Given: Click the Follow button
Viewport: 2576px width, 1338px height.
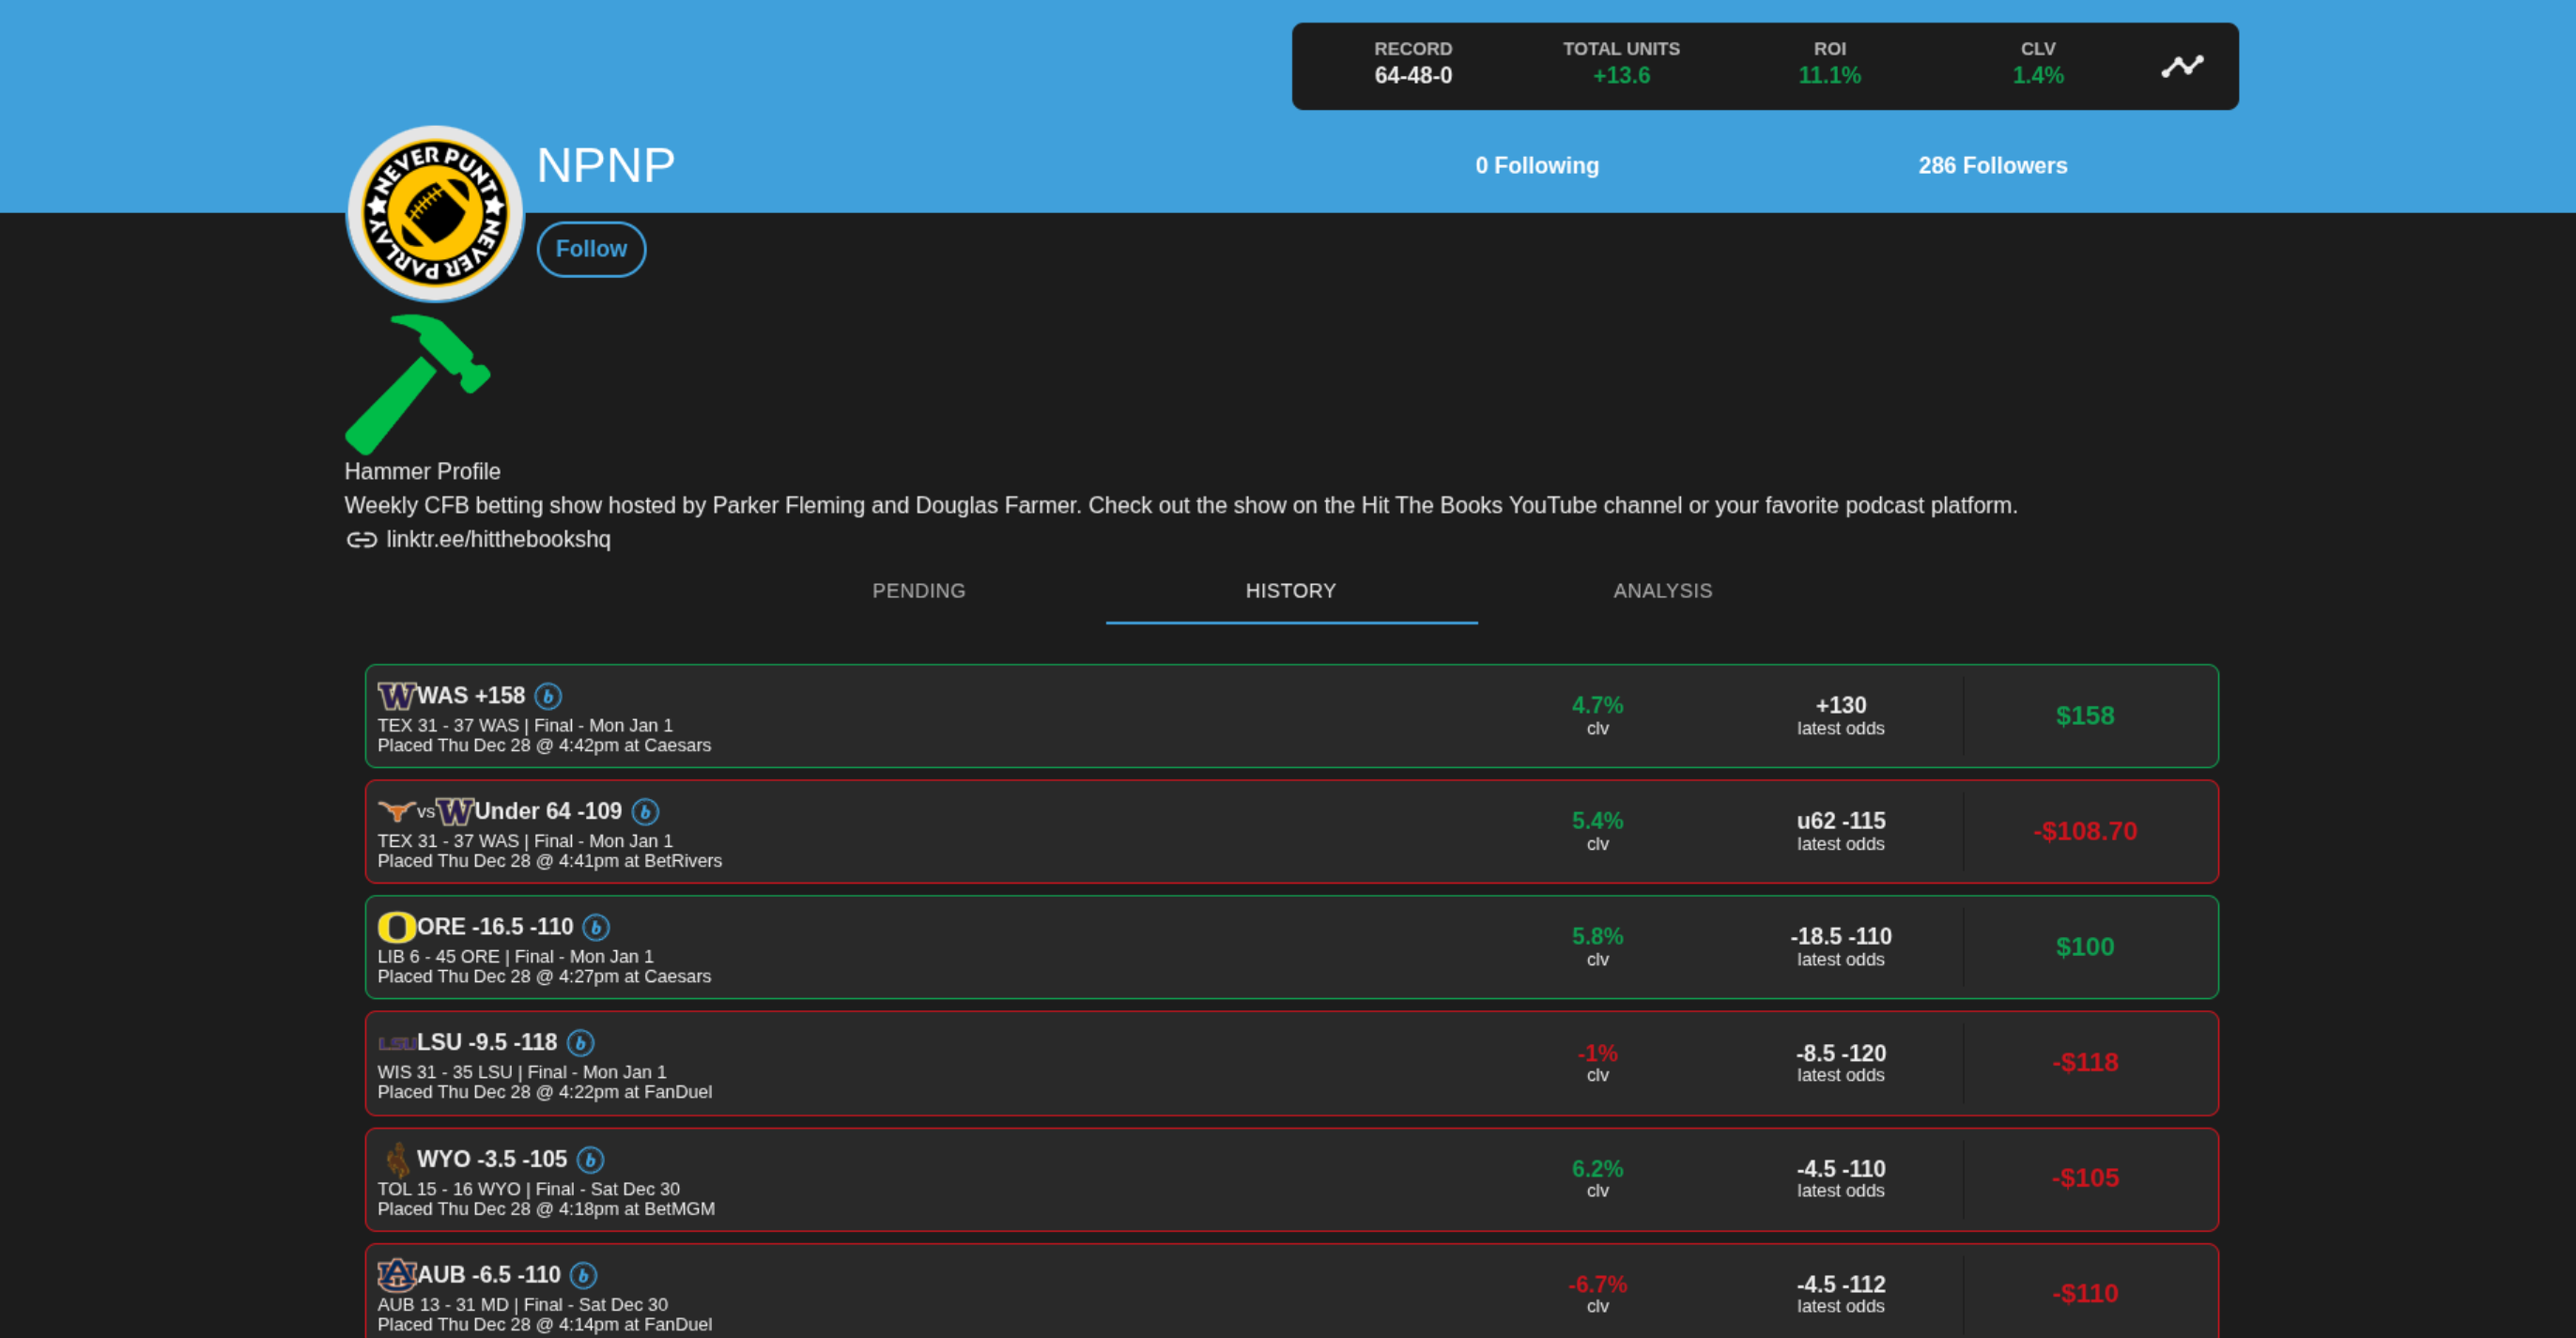Looking at the screenshot, I should (591, 248).
